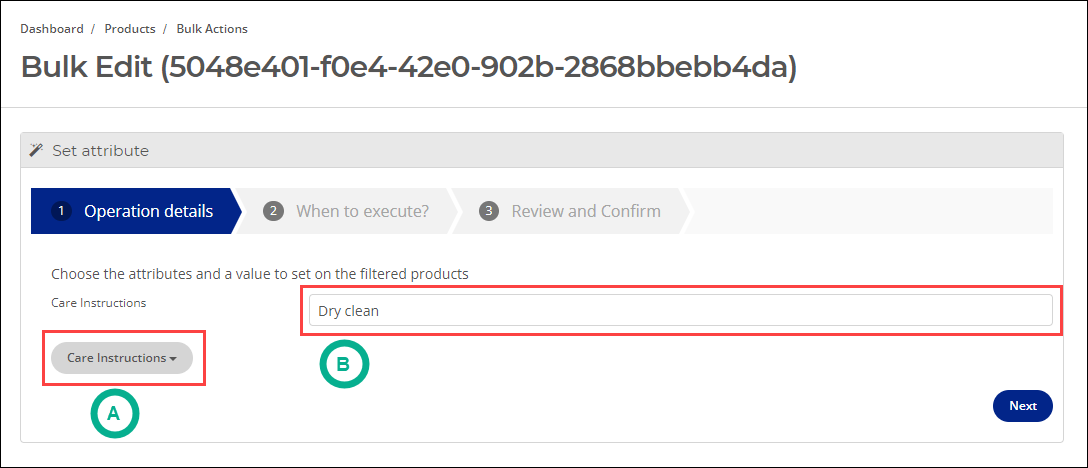Click the caret arrow beside Care Instructions

pyautogui.click(x=172, y=359)
